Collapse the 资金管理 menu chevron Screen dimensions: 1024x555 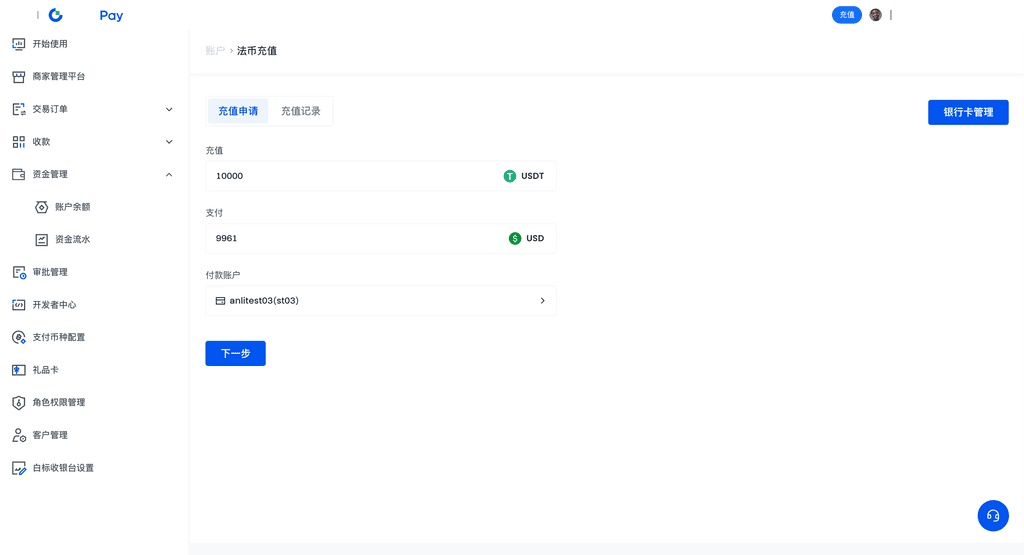pos(169,175)
